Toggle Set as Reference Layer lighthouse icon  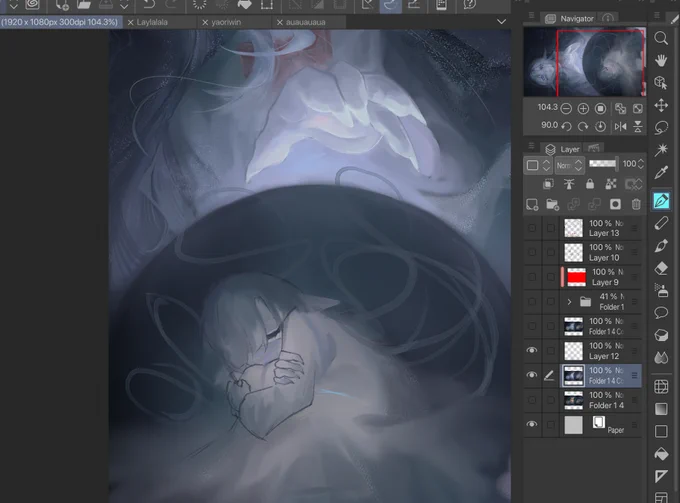click(569, 184)
